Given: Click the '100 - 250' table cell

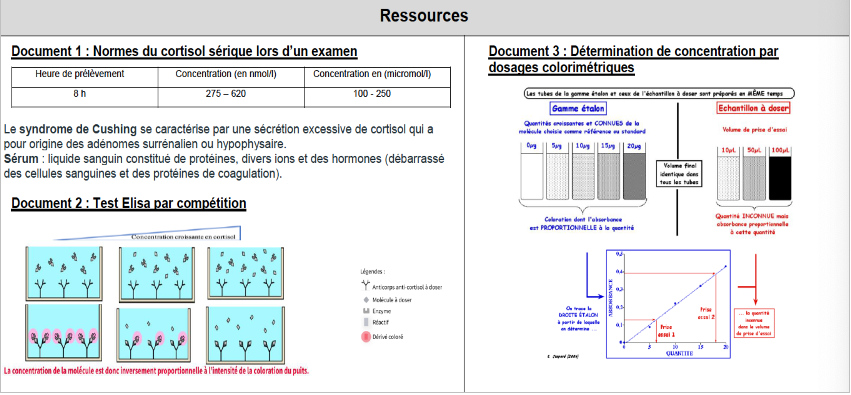Looking at the screenshot, I should pyautogui.click(x=372, y=94).
